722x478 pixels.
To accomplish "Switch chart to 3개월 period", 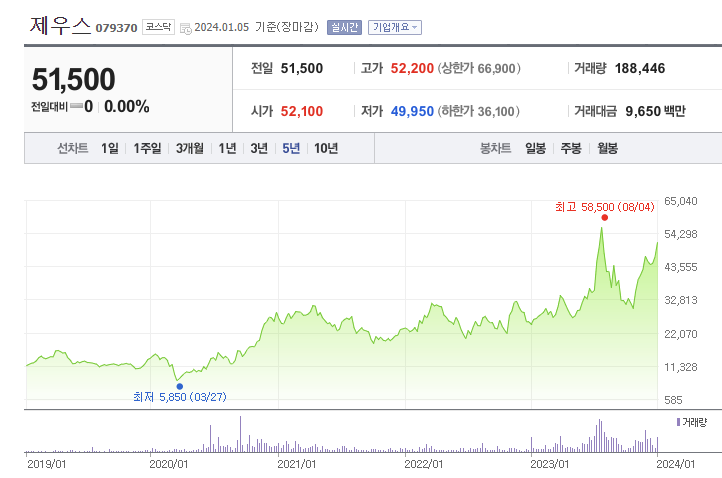I will (x=189, y=148).
